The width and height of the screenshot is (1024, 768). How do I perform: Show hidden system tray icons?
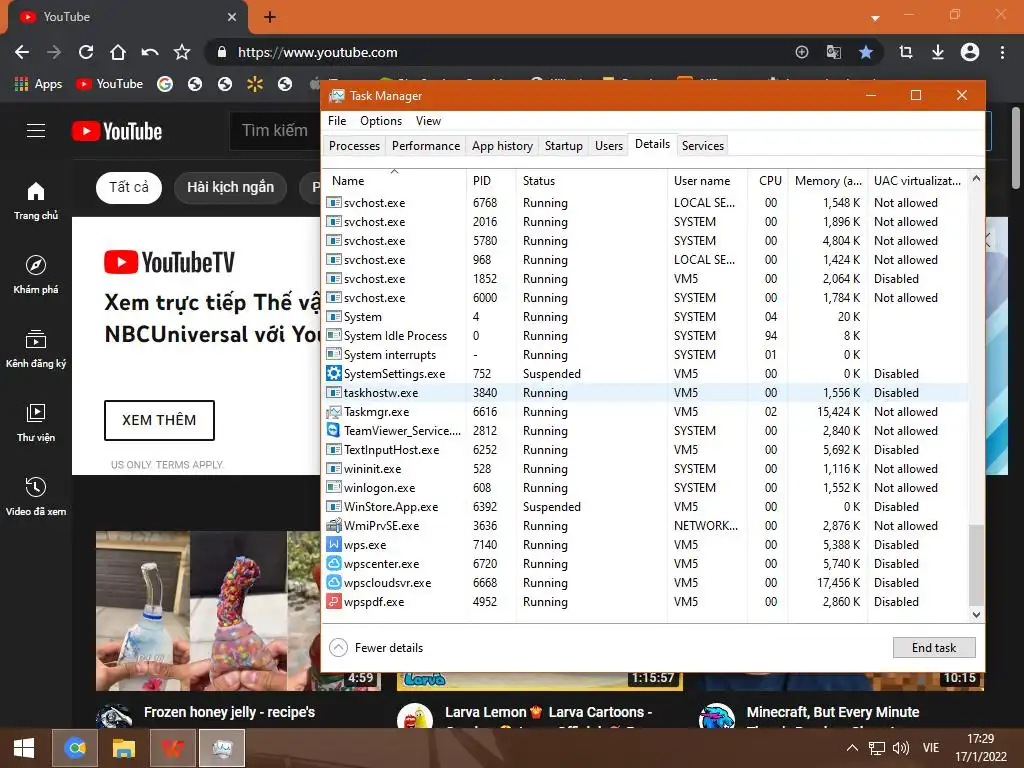coord(852,748)
